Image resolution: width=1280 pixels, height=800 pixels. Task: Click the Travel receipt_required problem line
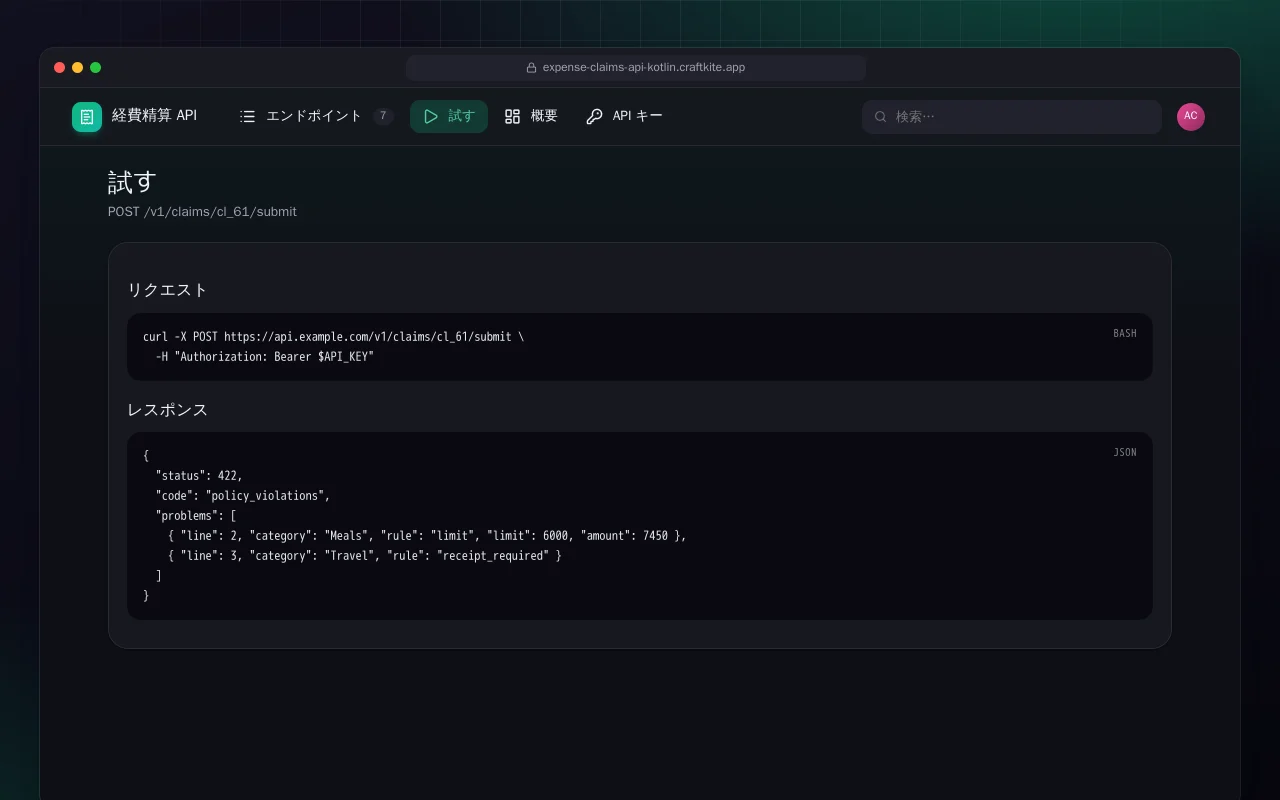click(365, 556)
